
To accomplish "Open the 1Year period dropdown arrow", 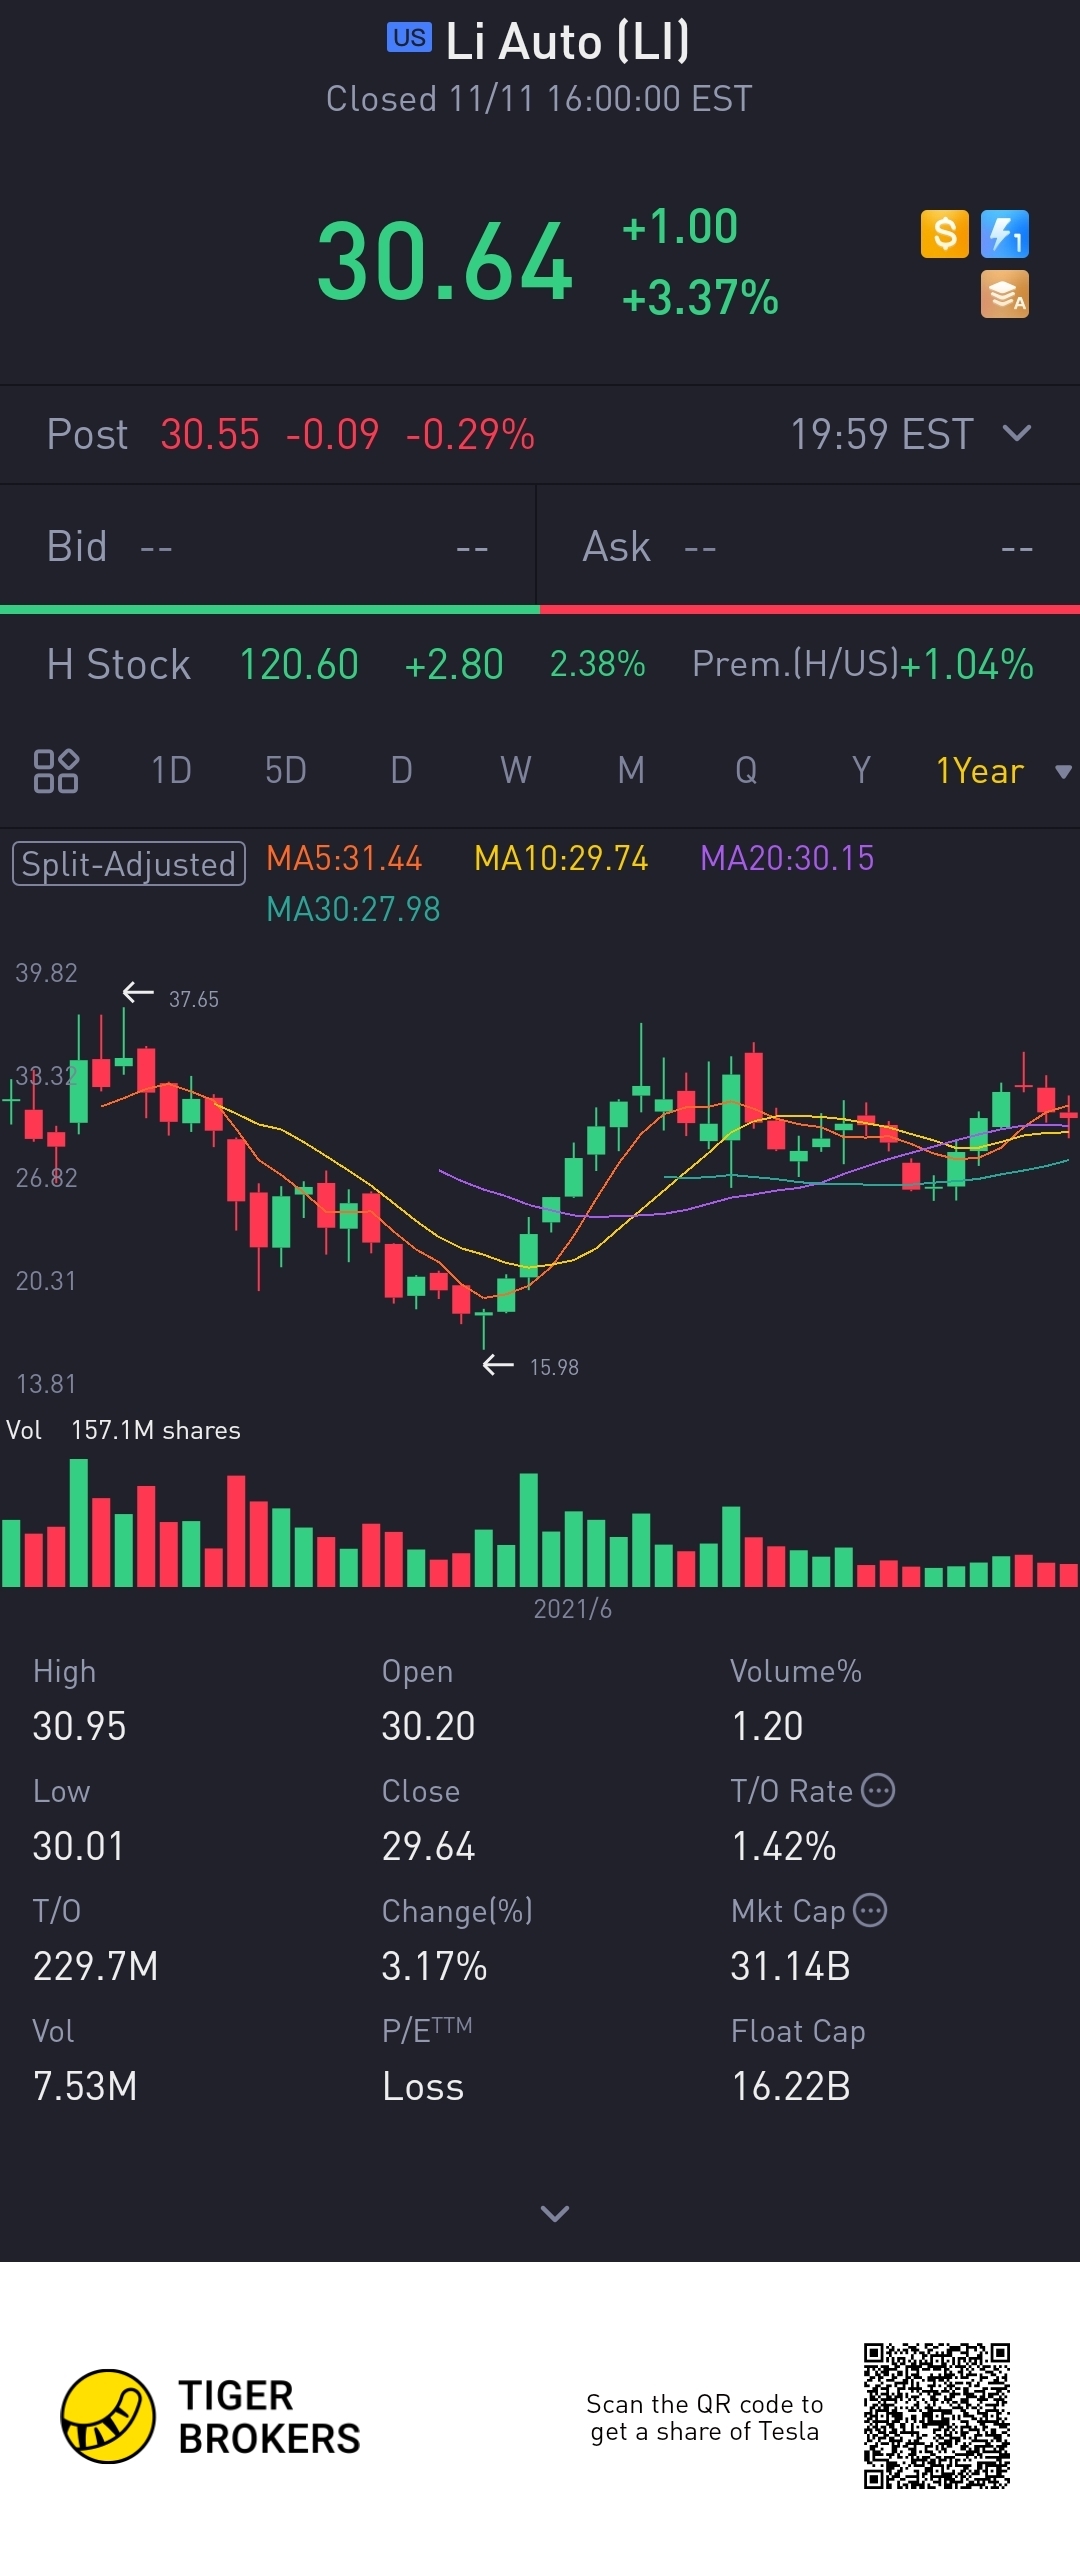I will coord(1063,771).
